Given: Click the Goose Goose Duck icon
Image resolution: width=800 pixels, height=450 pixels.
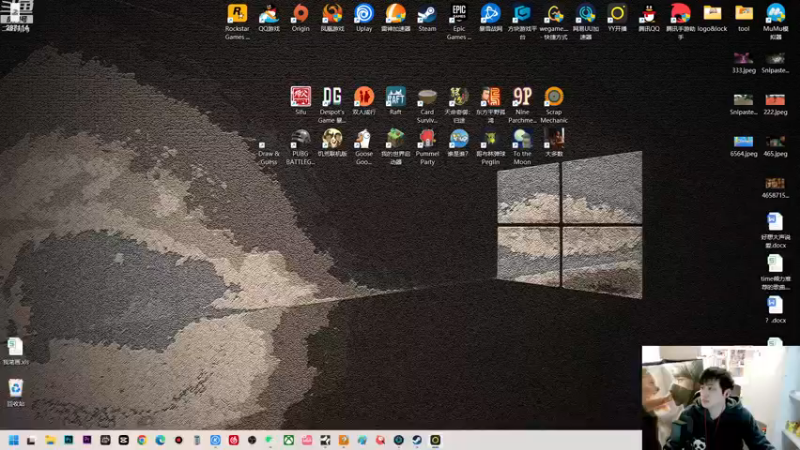Looking at the screenshot, I should click(x=364, y=139).
